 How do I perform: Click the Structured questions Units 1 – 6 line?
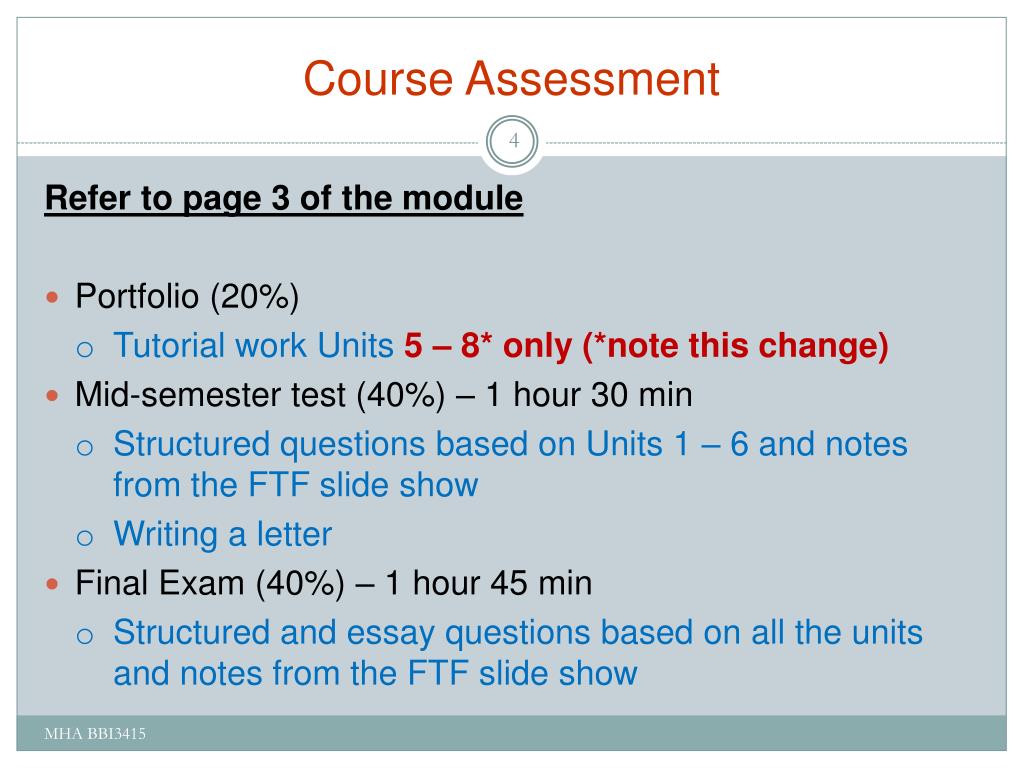point(510,445)
